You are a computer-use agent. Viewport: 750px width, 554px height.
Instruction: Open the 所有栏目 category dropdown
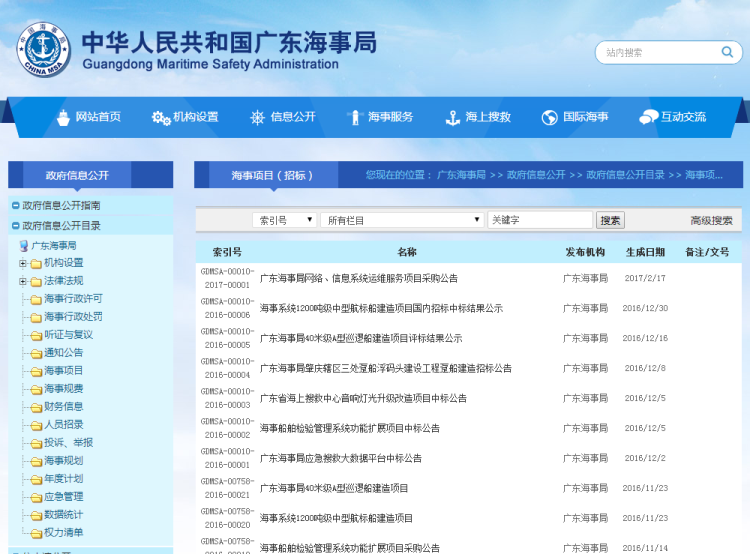click(x=402, y=220)
